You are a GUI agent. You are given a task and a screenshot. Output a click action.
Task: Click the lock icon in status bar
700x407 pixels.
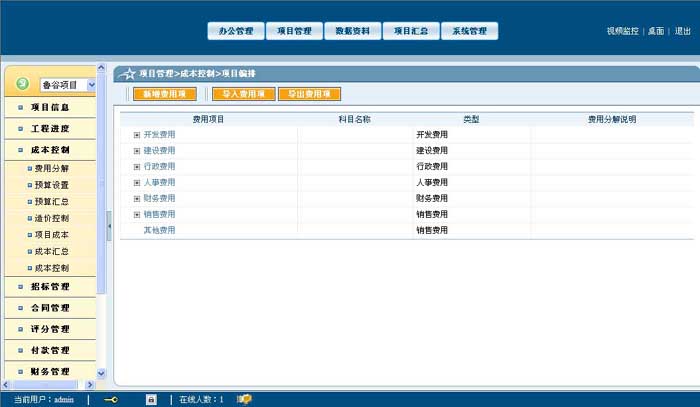pyautogui.click(x=151, y=399)
